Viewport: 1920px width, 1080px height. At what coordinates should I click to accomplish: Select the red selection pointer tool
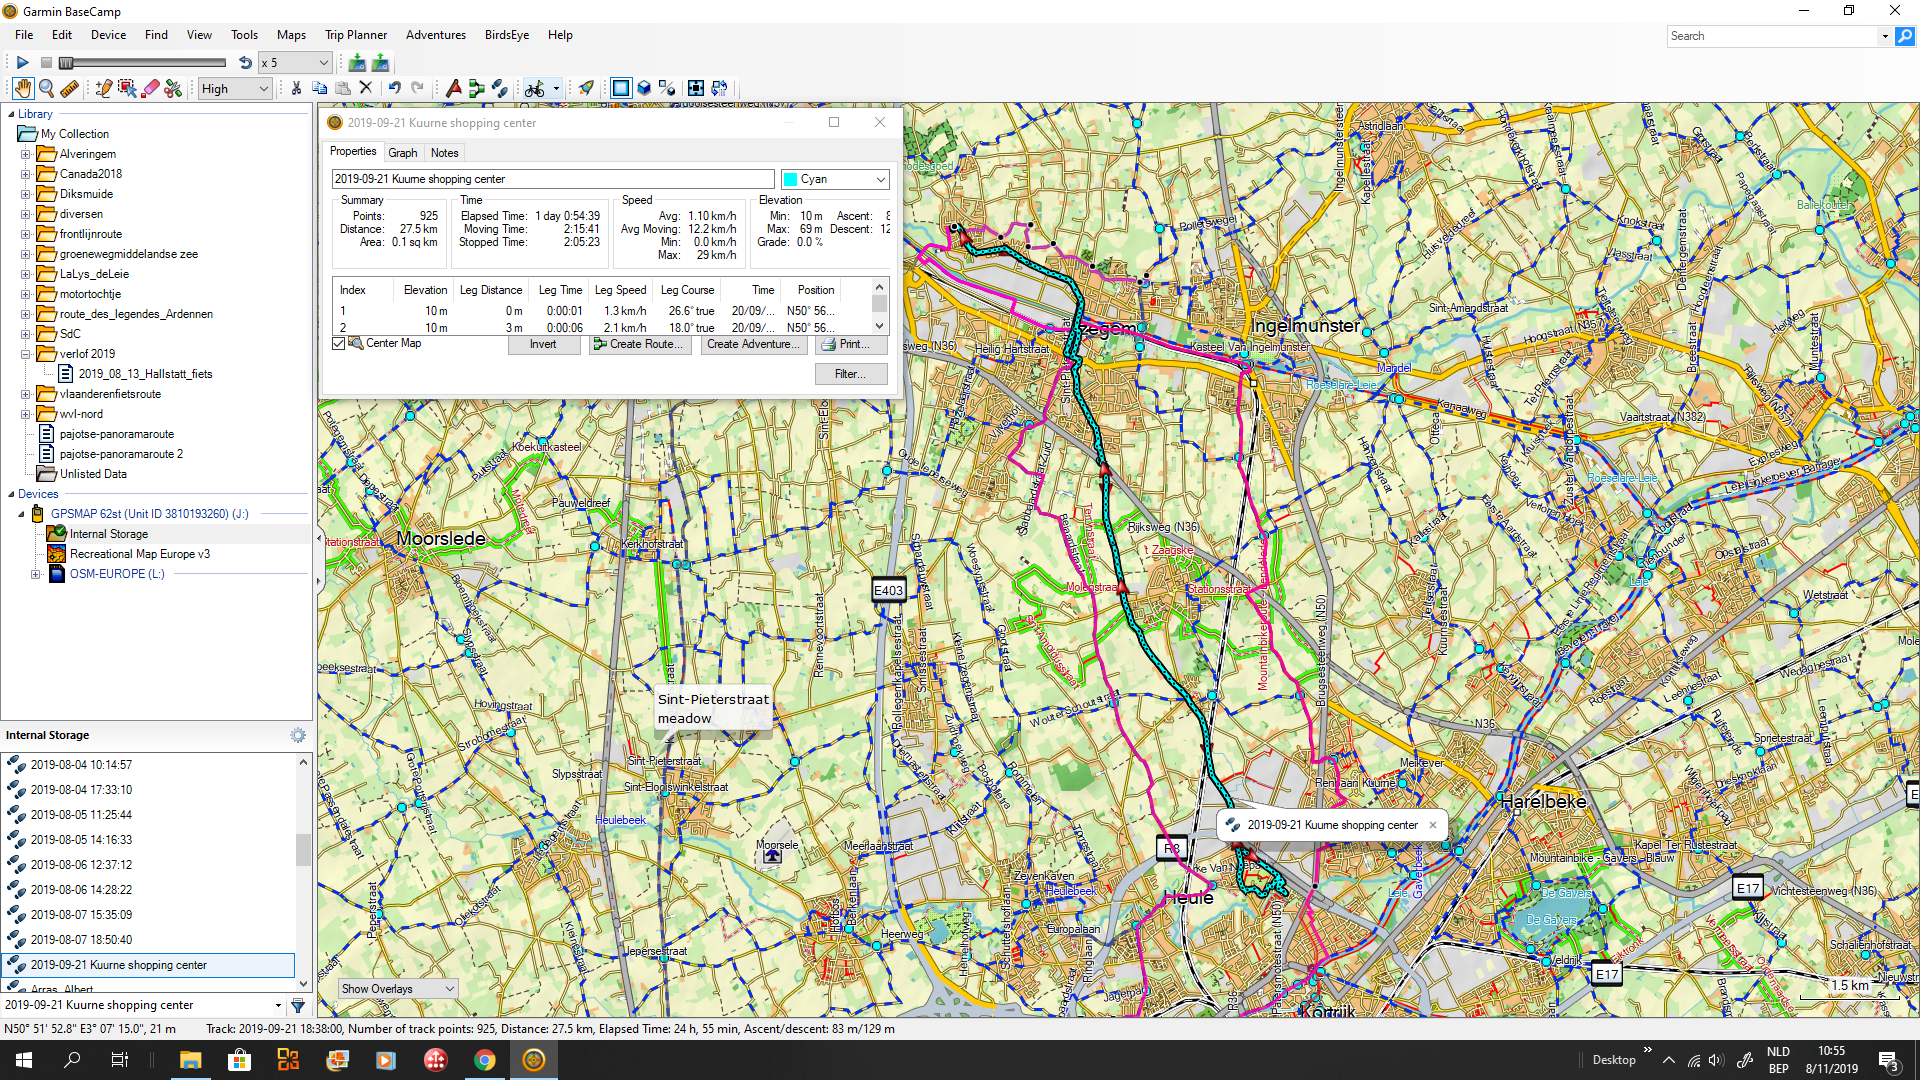pyautogui.click(x=127, y=88)
